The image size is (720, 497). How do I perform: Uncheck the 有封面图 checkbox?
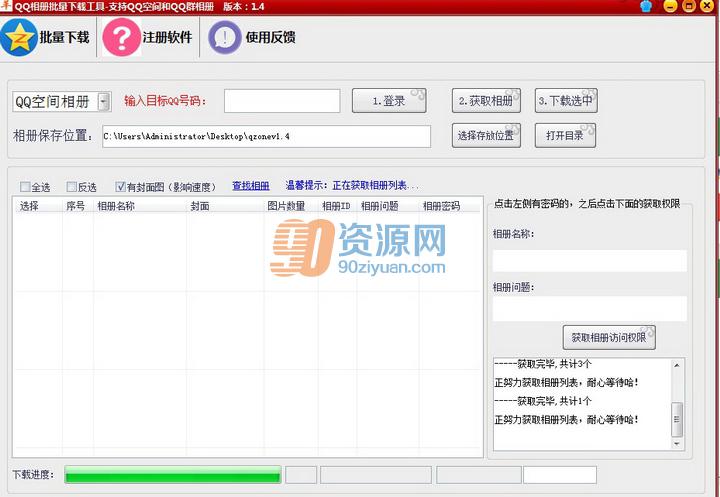120,186
